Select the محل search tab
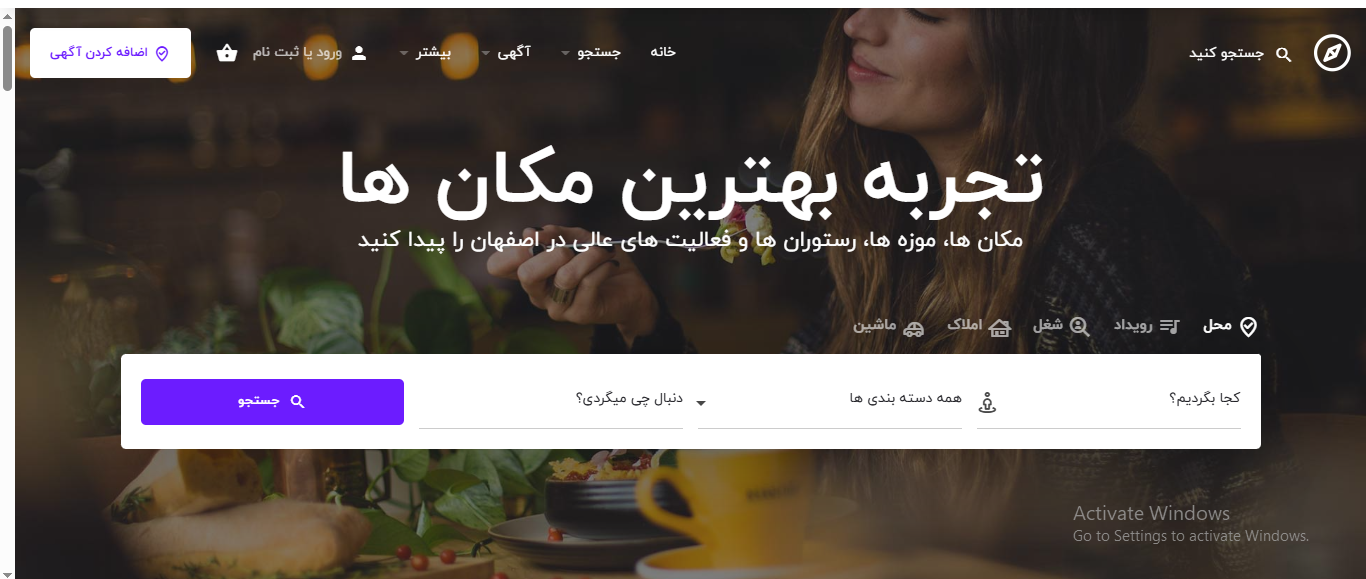This screenshot has height=579, width=1366. coord(1229,326)
